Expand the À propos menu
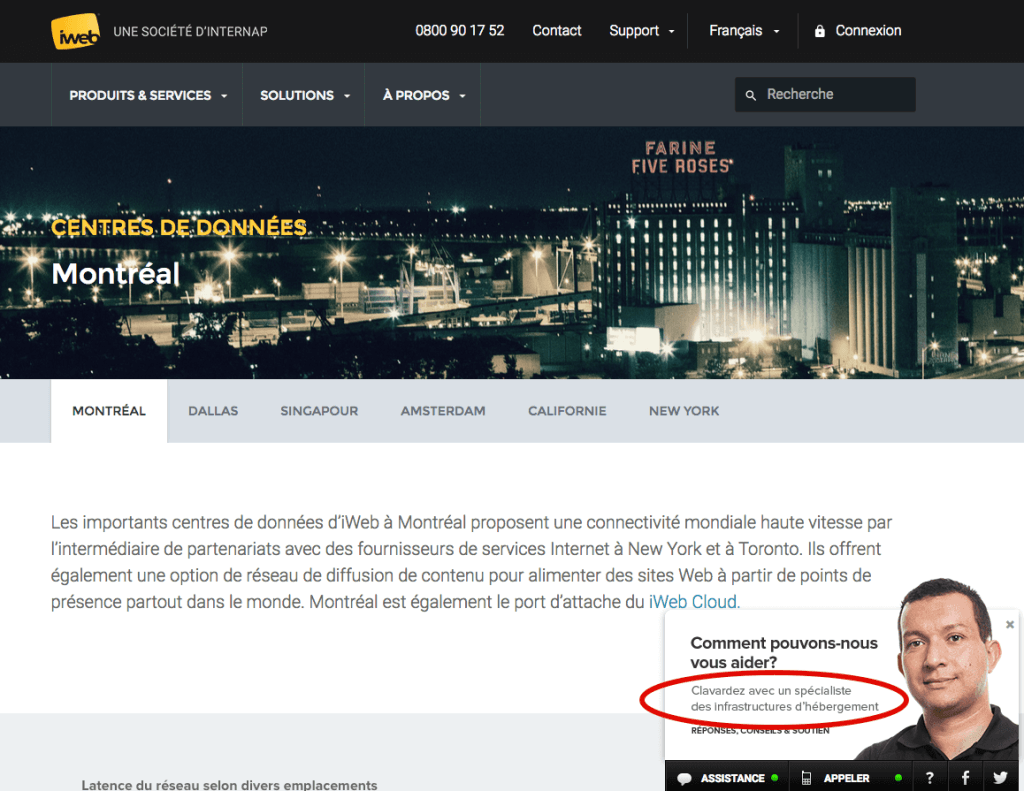The height and width of the screenshot is (791, 1024). coord(423,95)
